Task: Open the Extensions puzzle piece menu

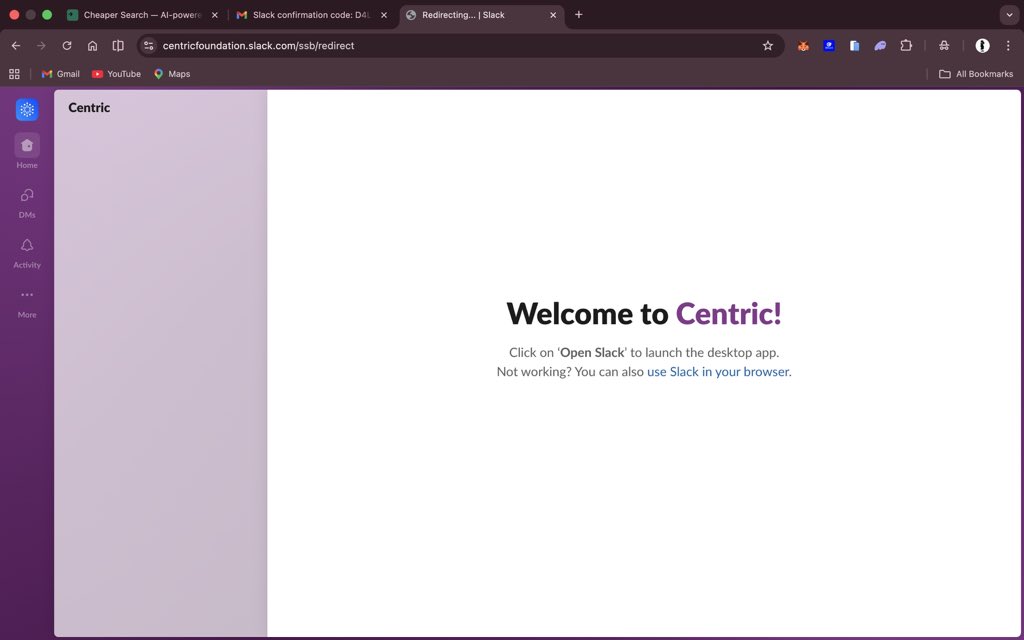Action: (906, 46)
